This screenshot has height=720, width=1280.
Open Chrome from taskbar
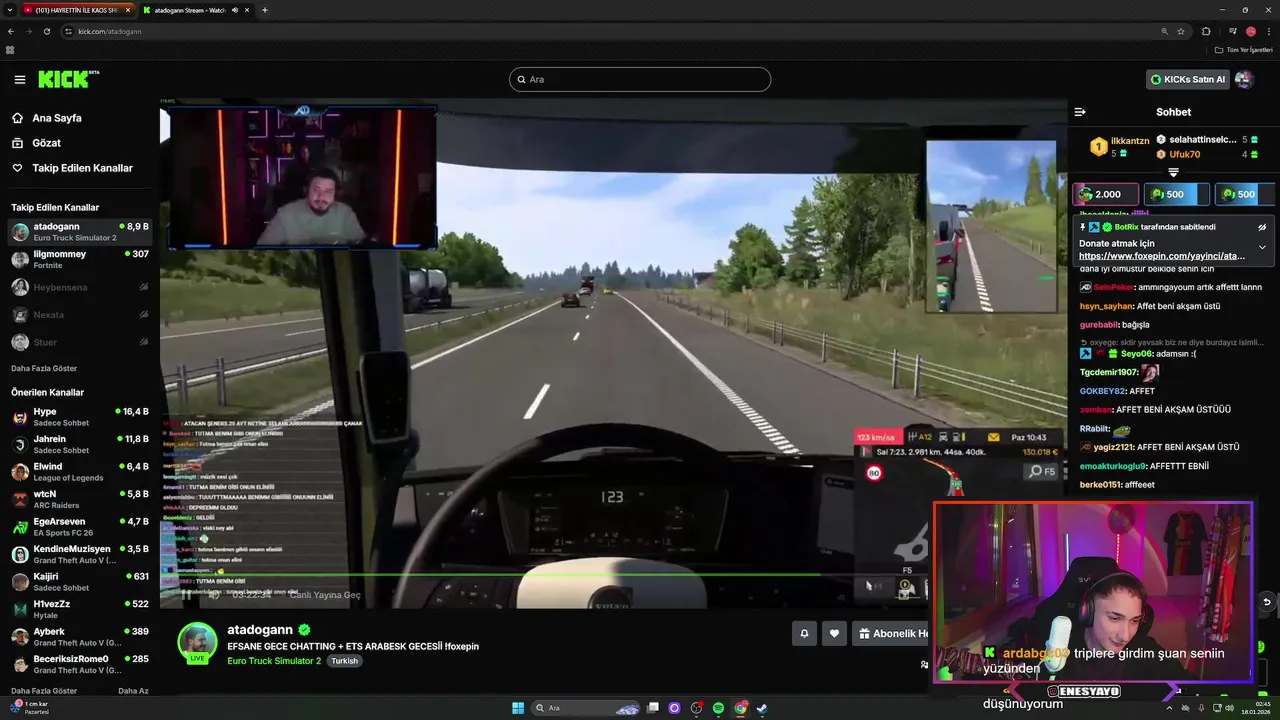(x=740, y=708)
